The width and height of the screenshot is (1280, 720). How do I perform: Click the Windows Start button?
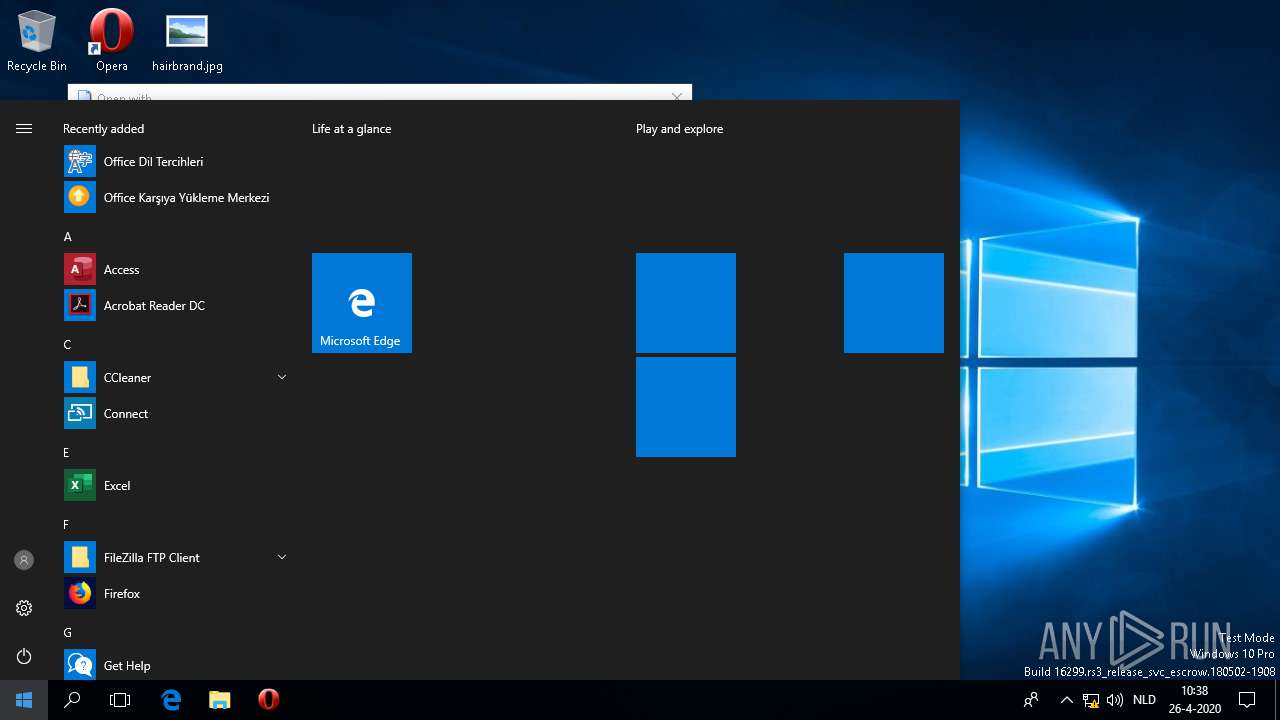coord(24,700)
